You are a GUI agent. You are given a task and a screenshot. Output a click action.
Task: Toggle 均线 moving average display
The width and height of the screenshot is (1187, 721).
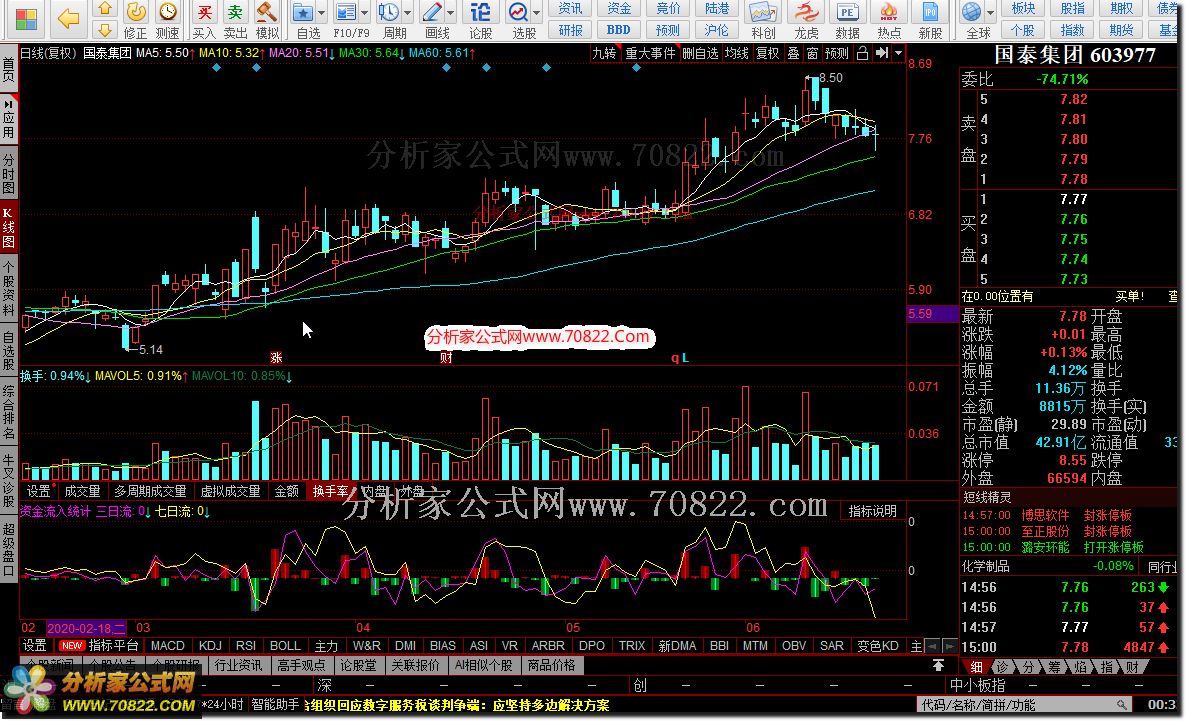point(737,53)
